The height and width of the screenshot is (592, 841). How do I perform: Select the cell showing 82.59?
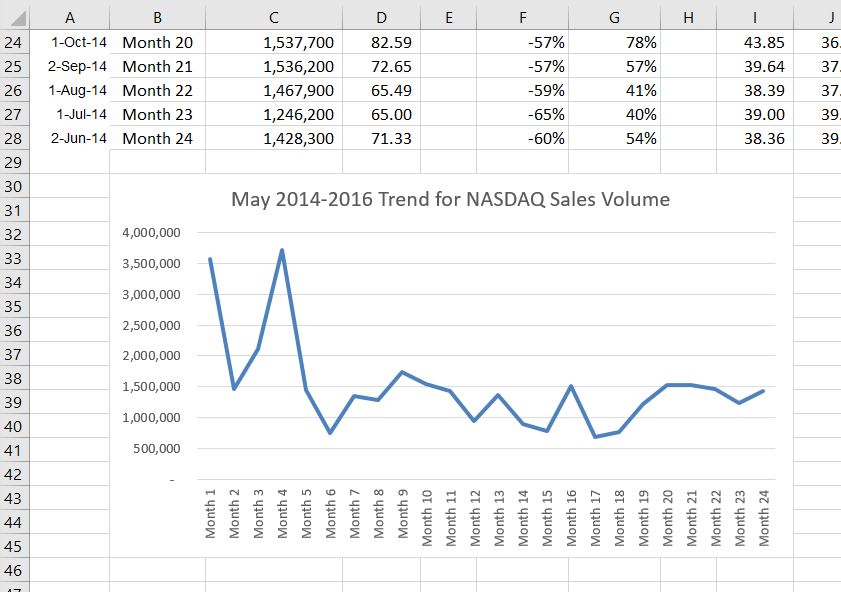[381, 42]
